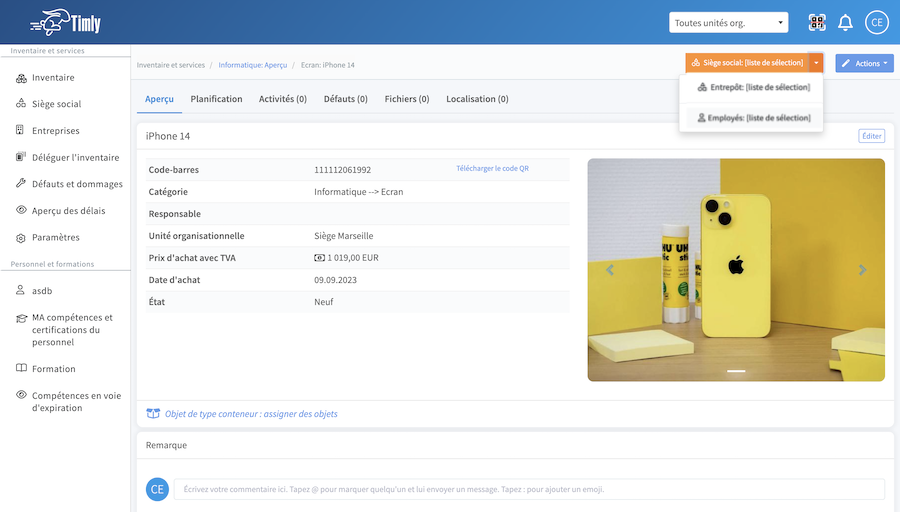Click the 1 019,00 EUR price value
This screenshot has height=512, width=900.
point(352,258)
